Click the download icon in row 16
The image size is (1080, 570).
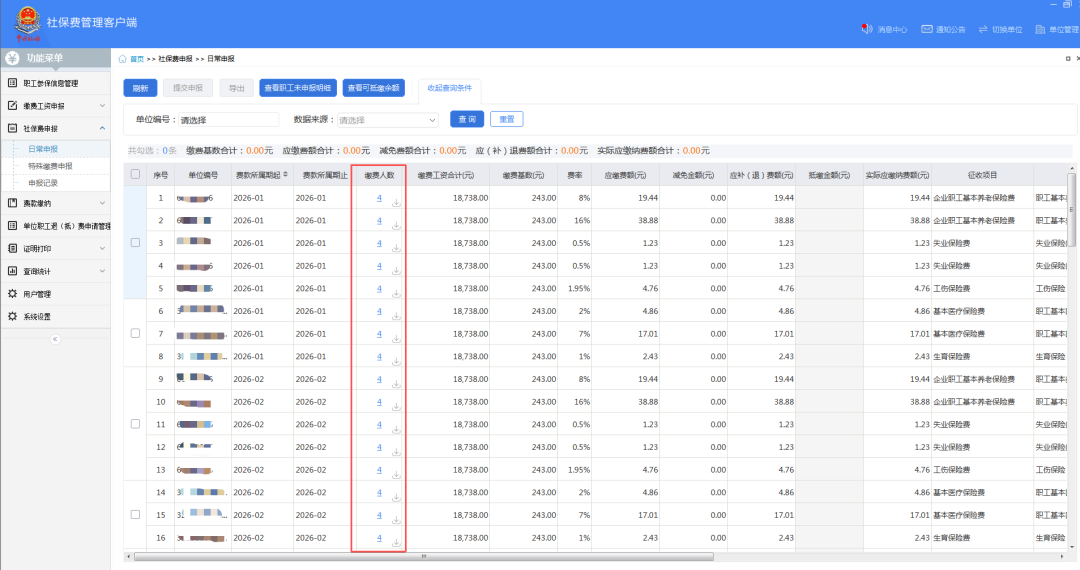point(397,543)
